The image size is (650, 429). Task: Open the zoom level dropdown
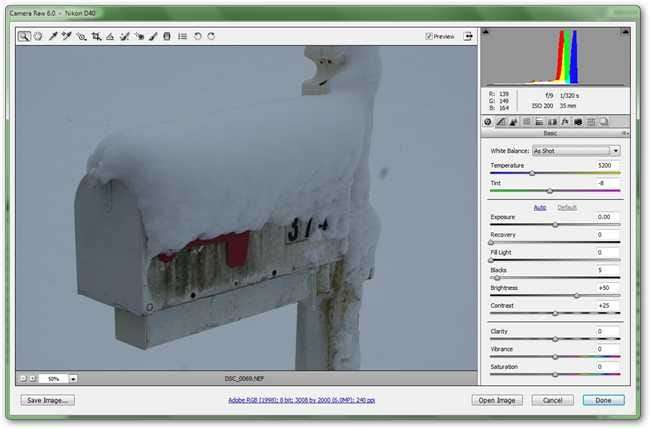(x=73, y=379)
